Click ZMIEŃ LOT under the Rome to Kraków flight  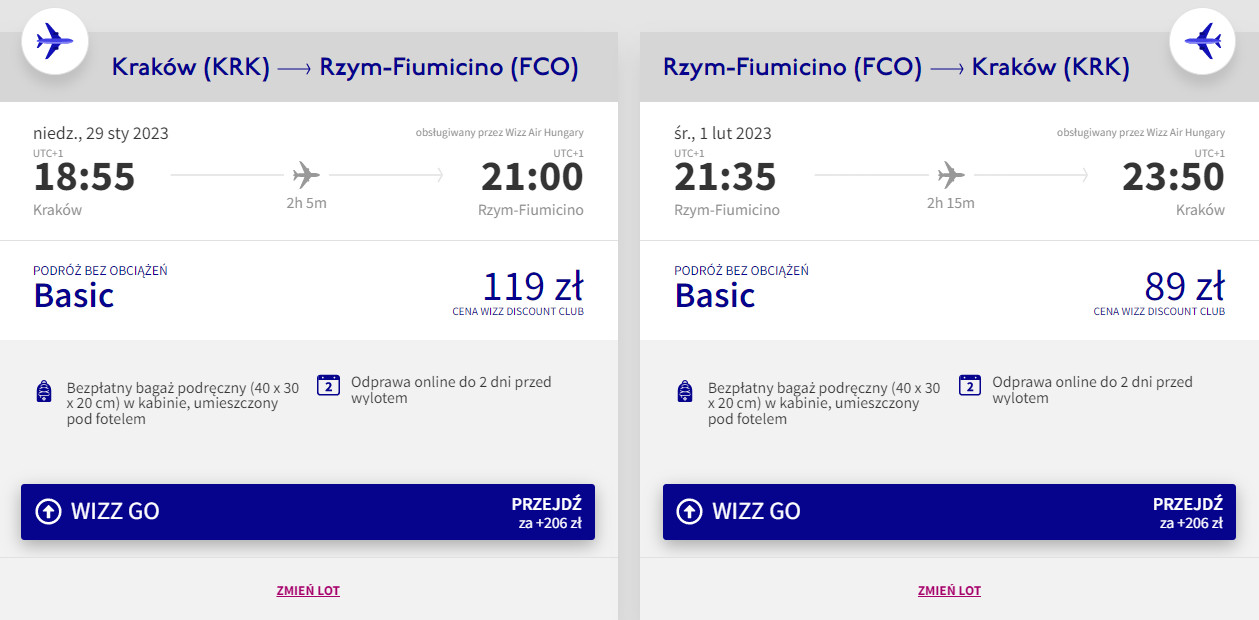[949, 591]
